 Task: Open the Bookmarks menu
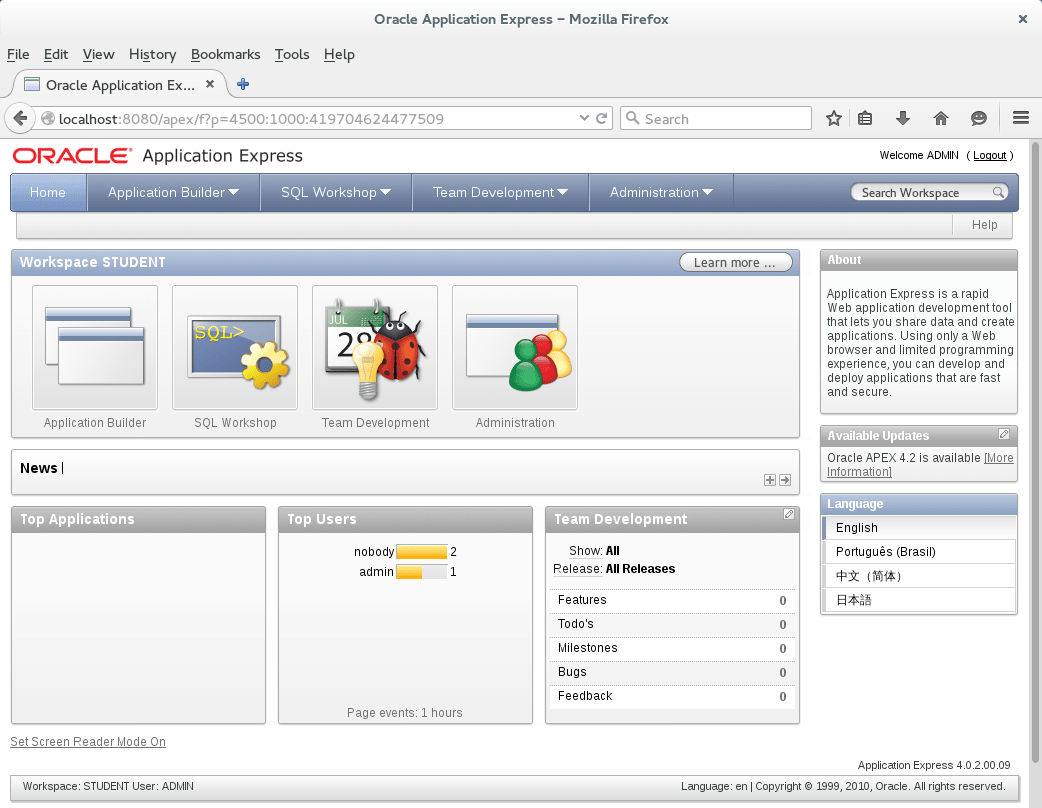pyautogui.click(x=225, y=54)
